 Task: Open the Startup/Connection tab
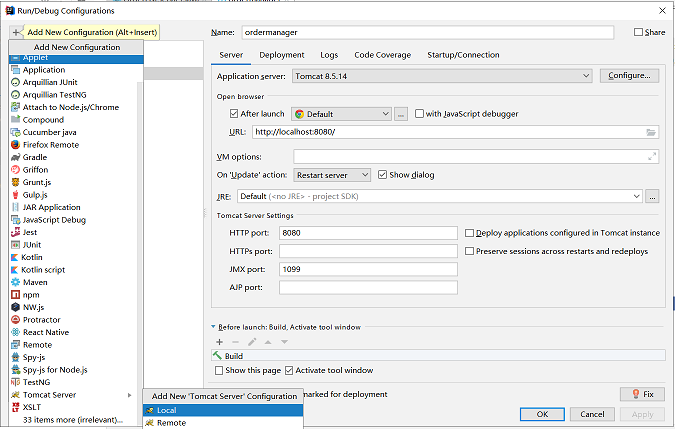tap(463, 55)
